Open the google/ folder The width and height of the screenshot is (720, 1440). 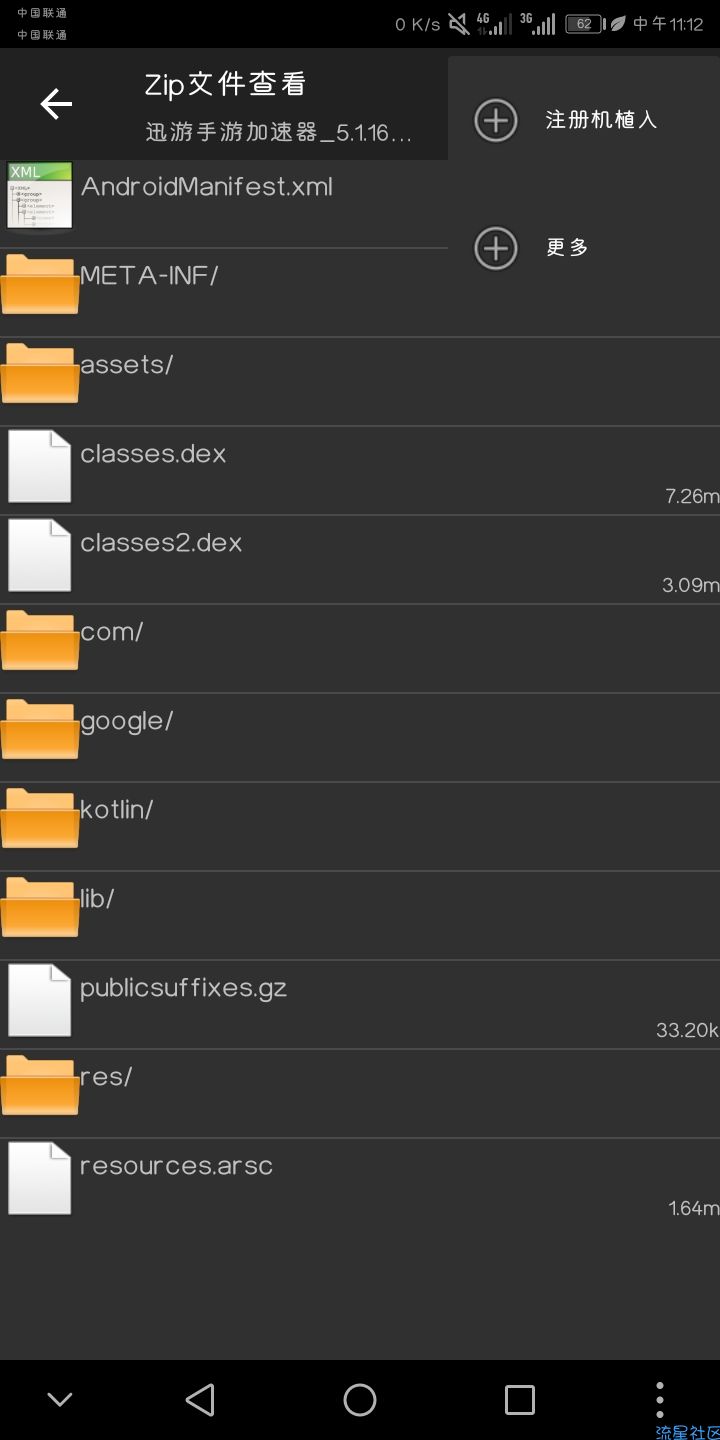click(x=360, y=738)
